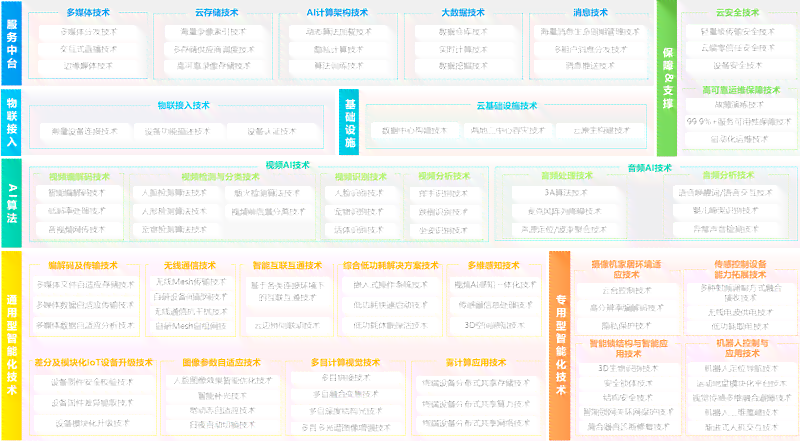Select the 物联接入技术 heading
This screenshot has width=800, height=442.
(x=184, y=105)
